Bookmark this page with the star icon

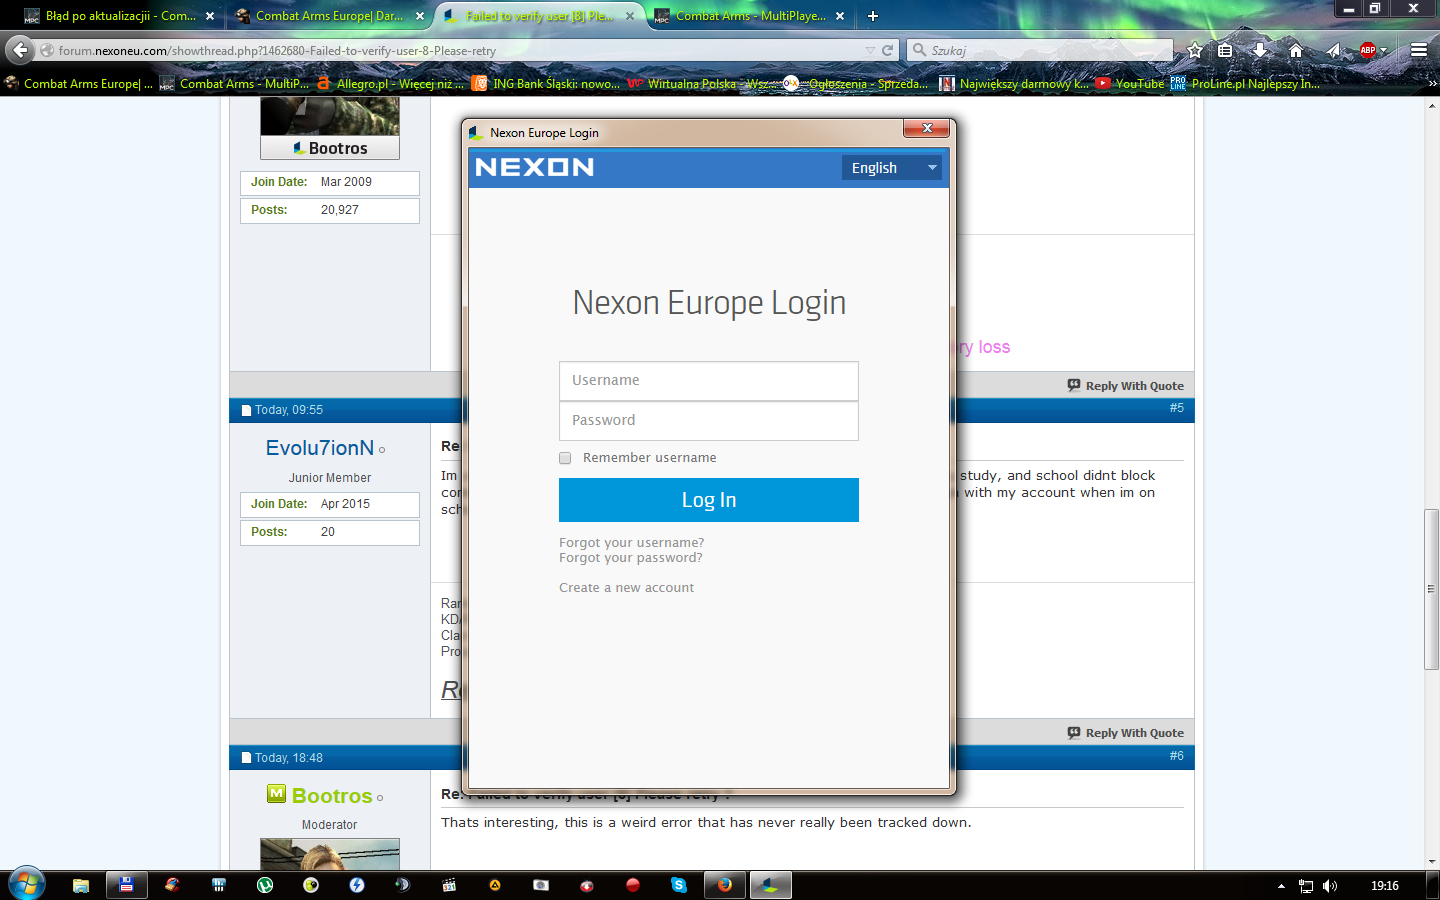pos(1194,50)
